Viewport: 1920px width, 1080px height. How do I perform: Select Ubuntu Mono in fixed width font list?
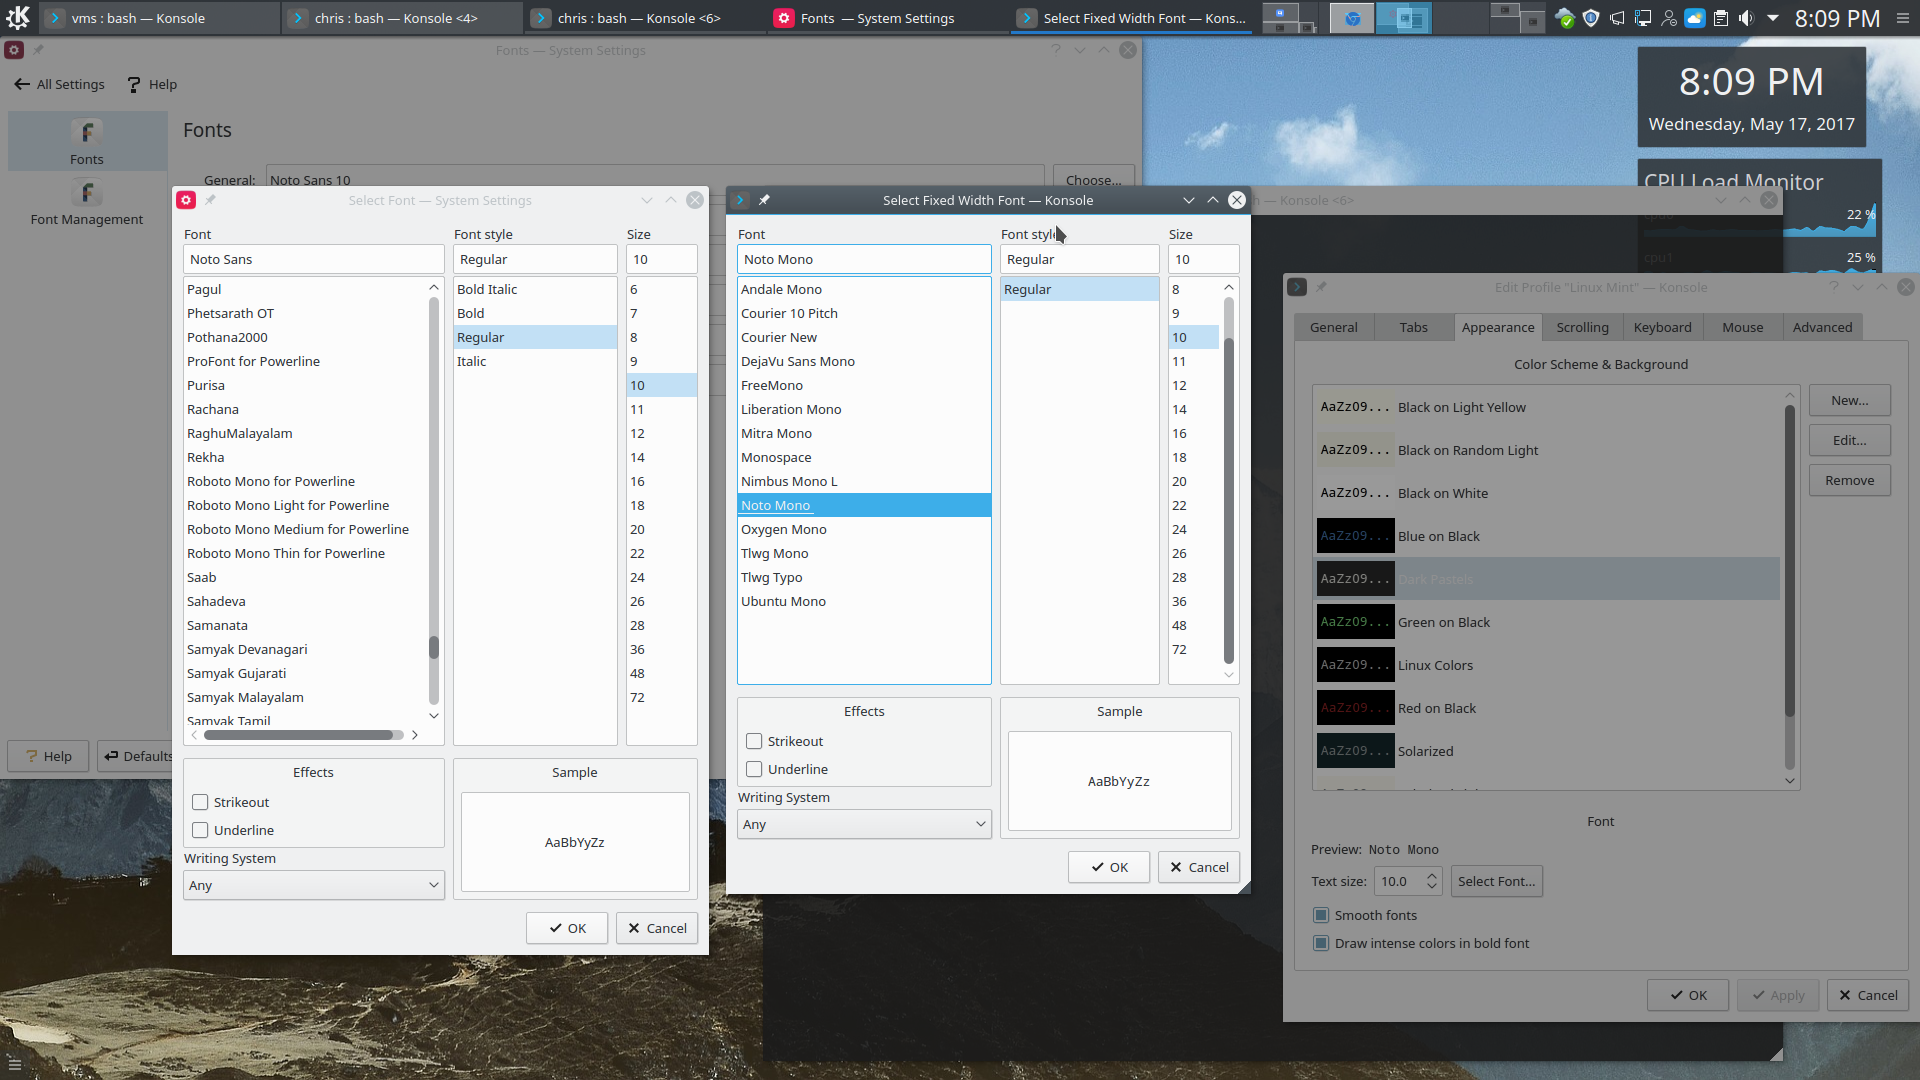coord(864,601)
